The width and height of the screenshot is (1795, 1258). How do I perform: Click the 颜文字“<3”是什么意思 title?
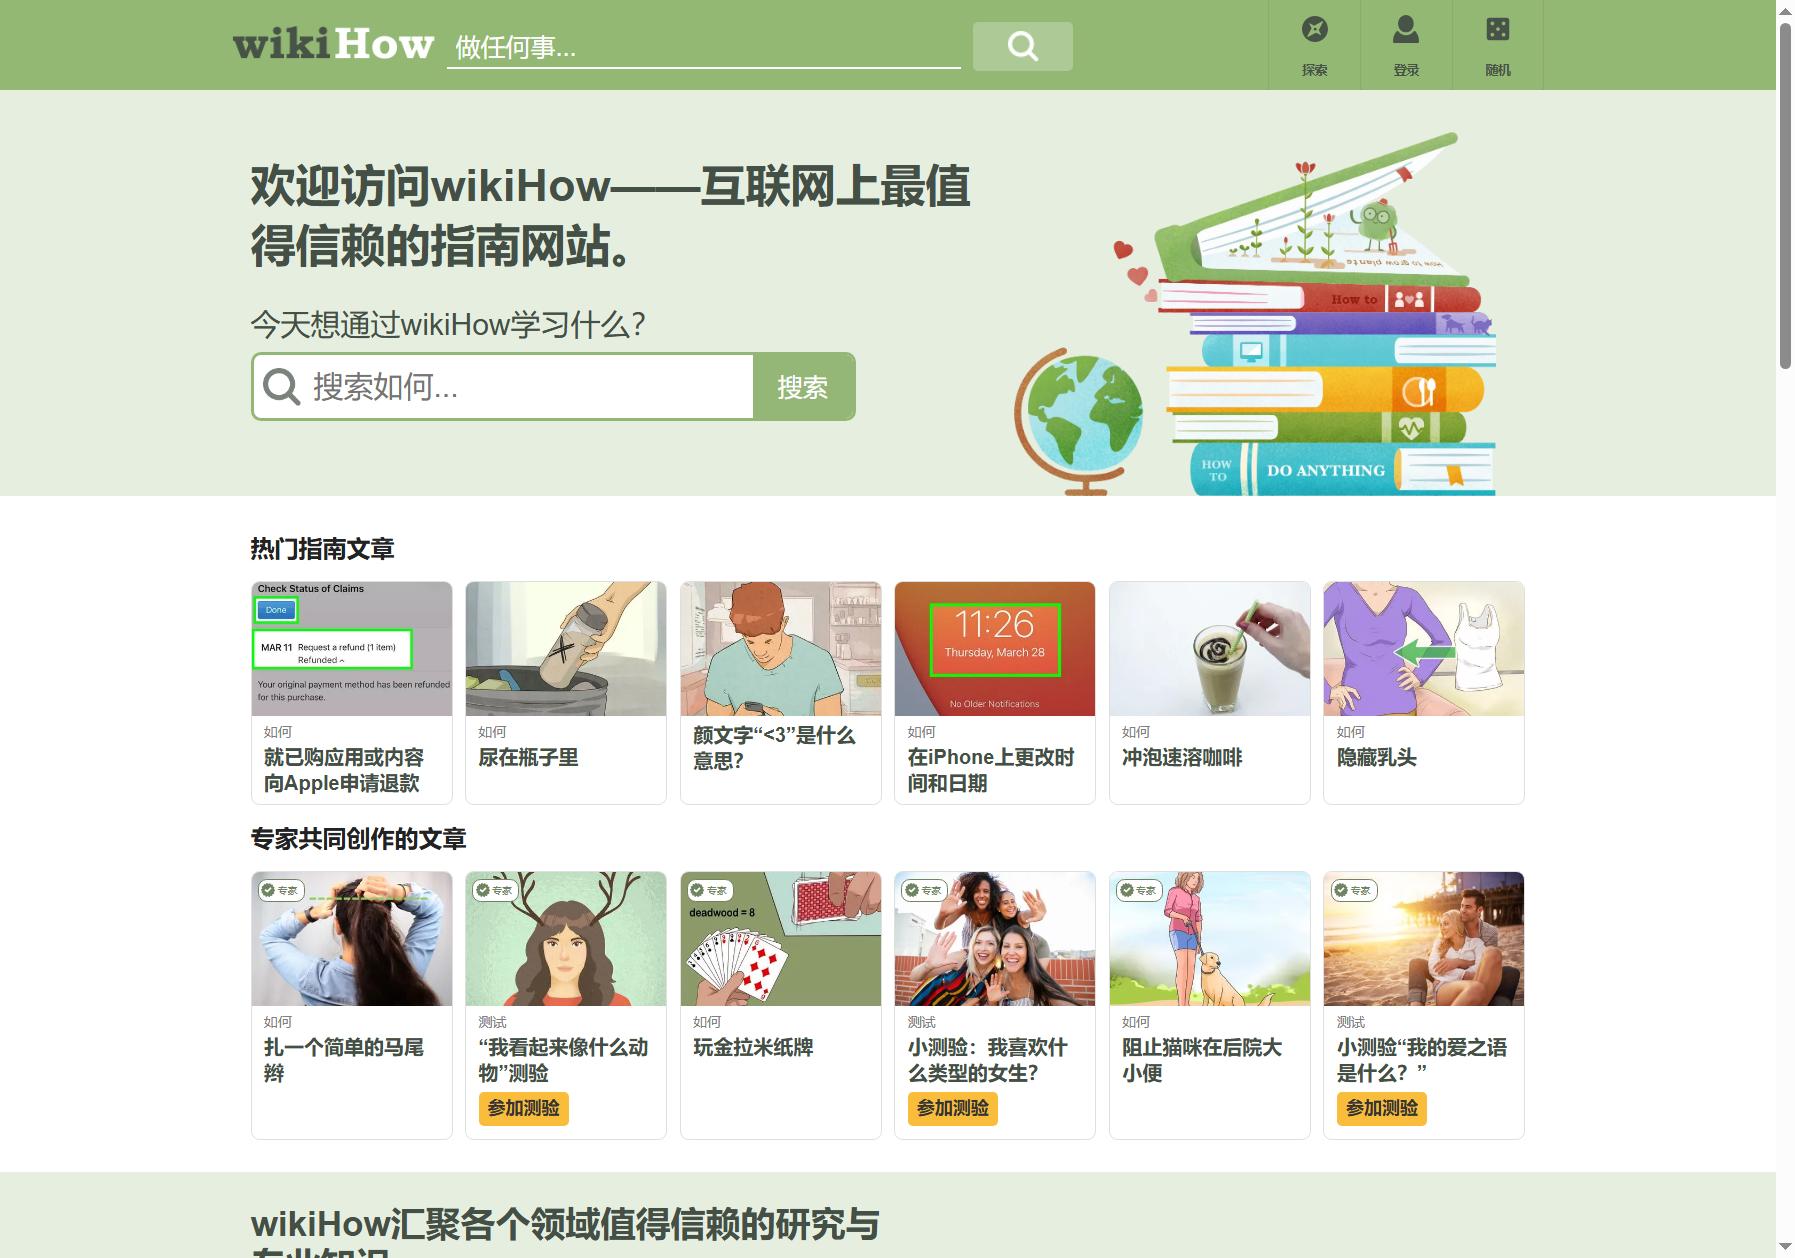(774, 748)
